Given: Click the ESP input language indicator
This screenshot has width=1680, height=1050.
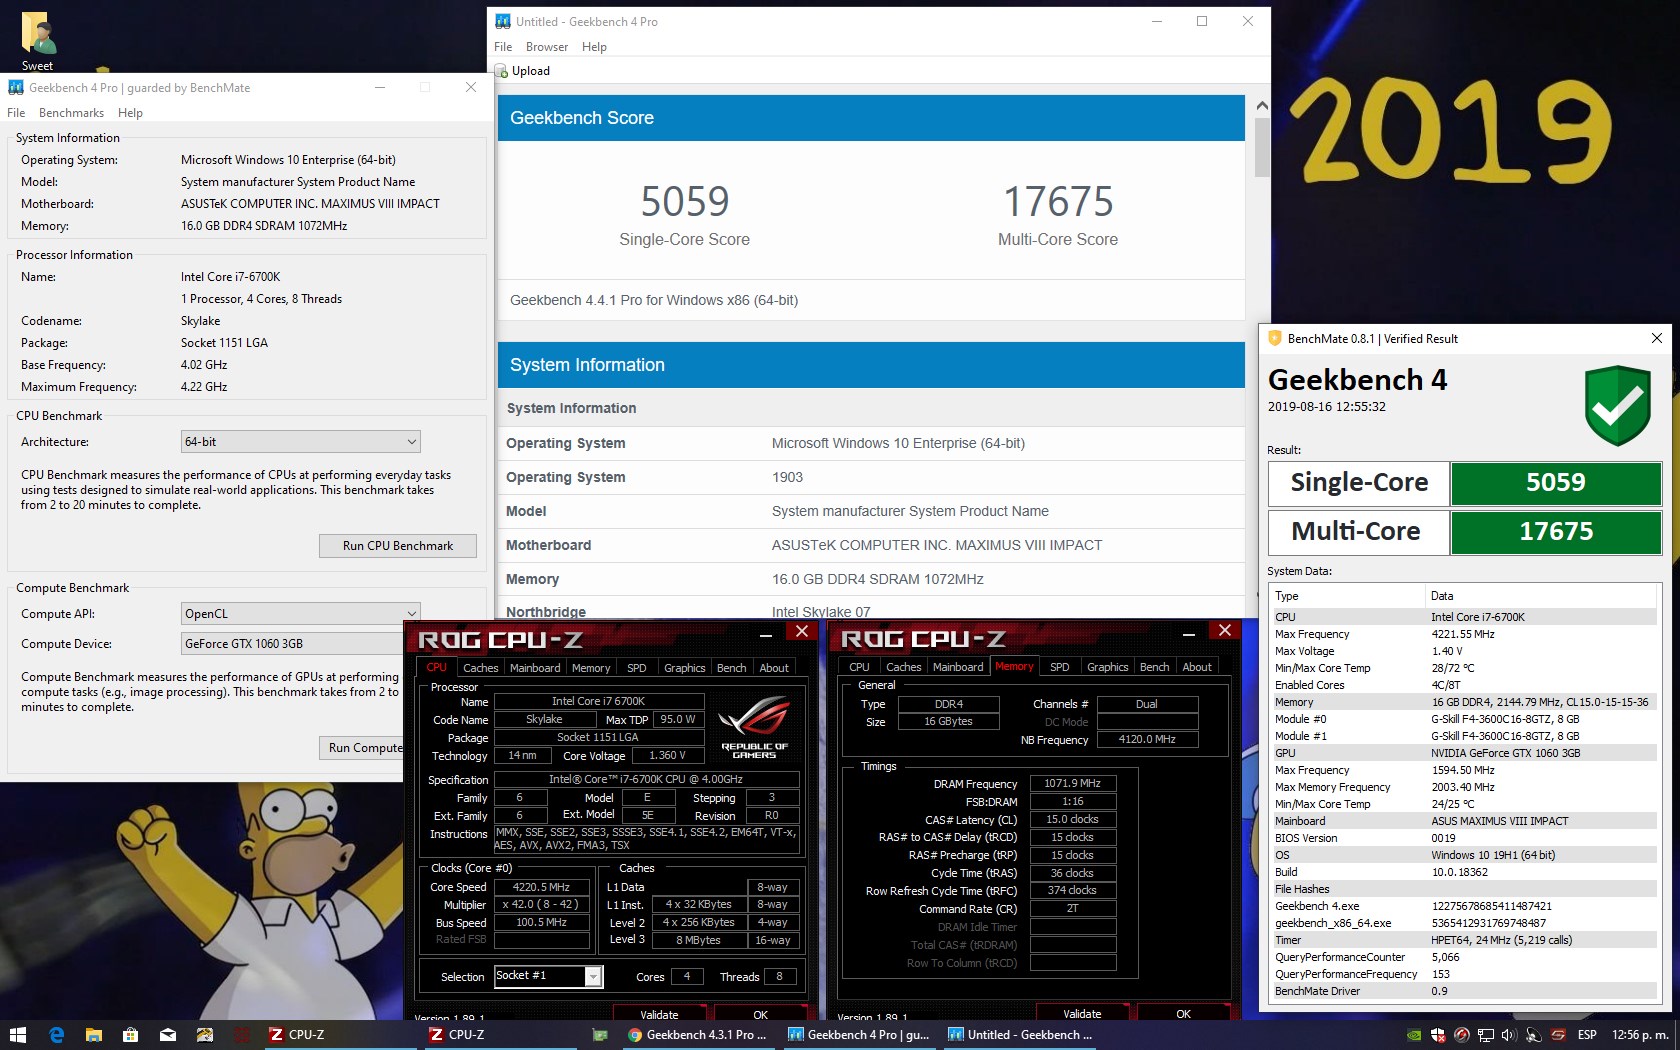Looking at the screenshot, I should point(1587,1035).
